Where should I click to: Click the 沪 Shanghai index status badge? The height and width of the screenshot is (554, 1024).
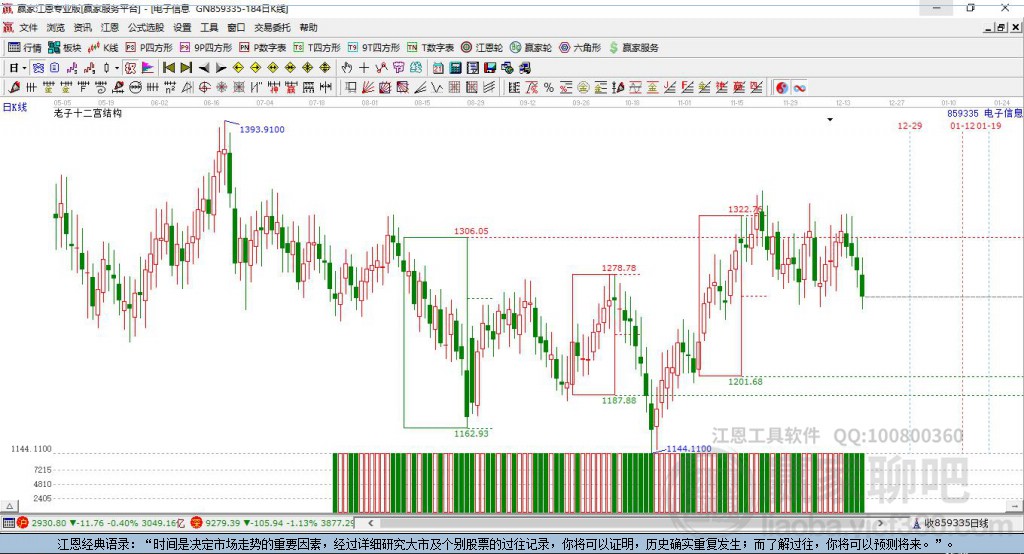point(22,523)
